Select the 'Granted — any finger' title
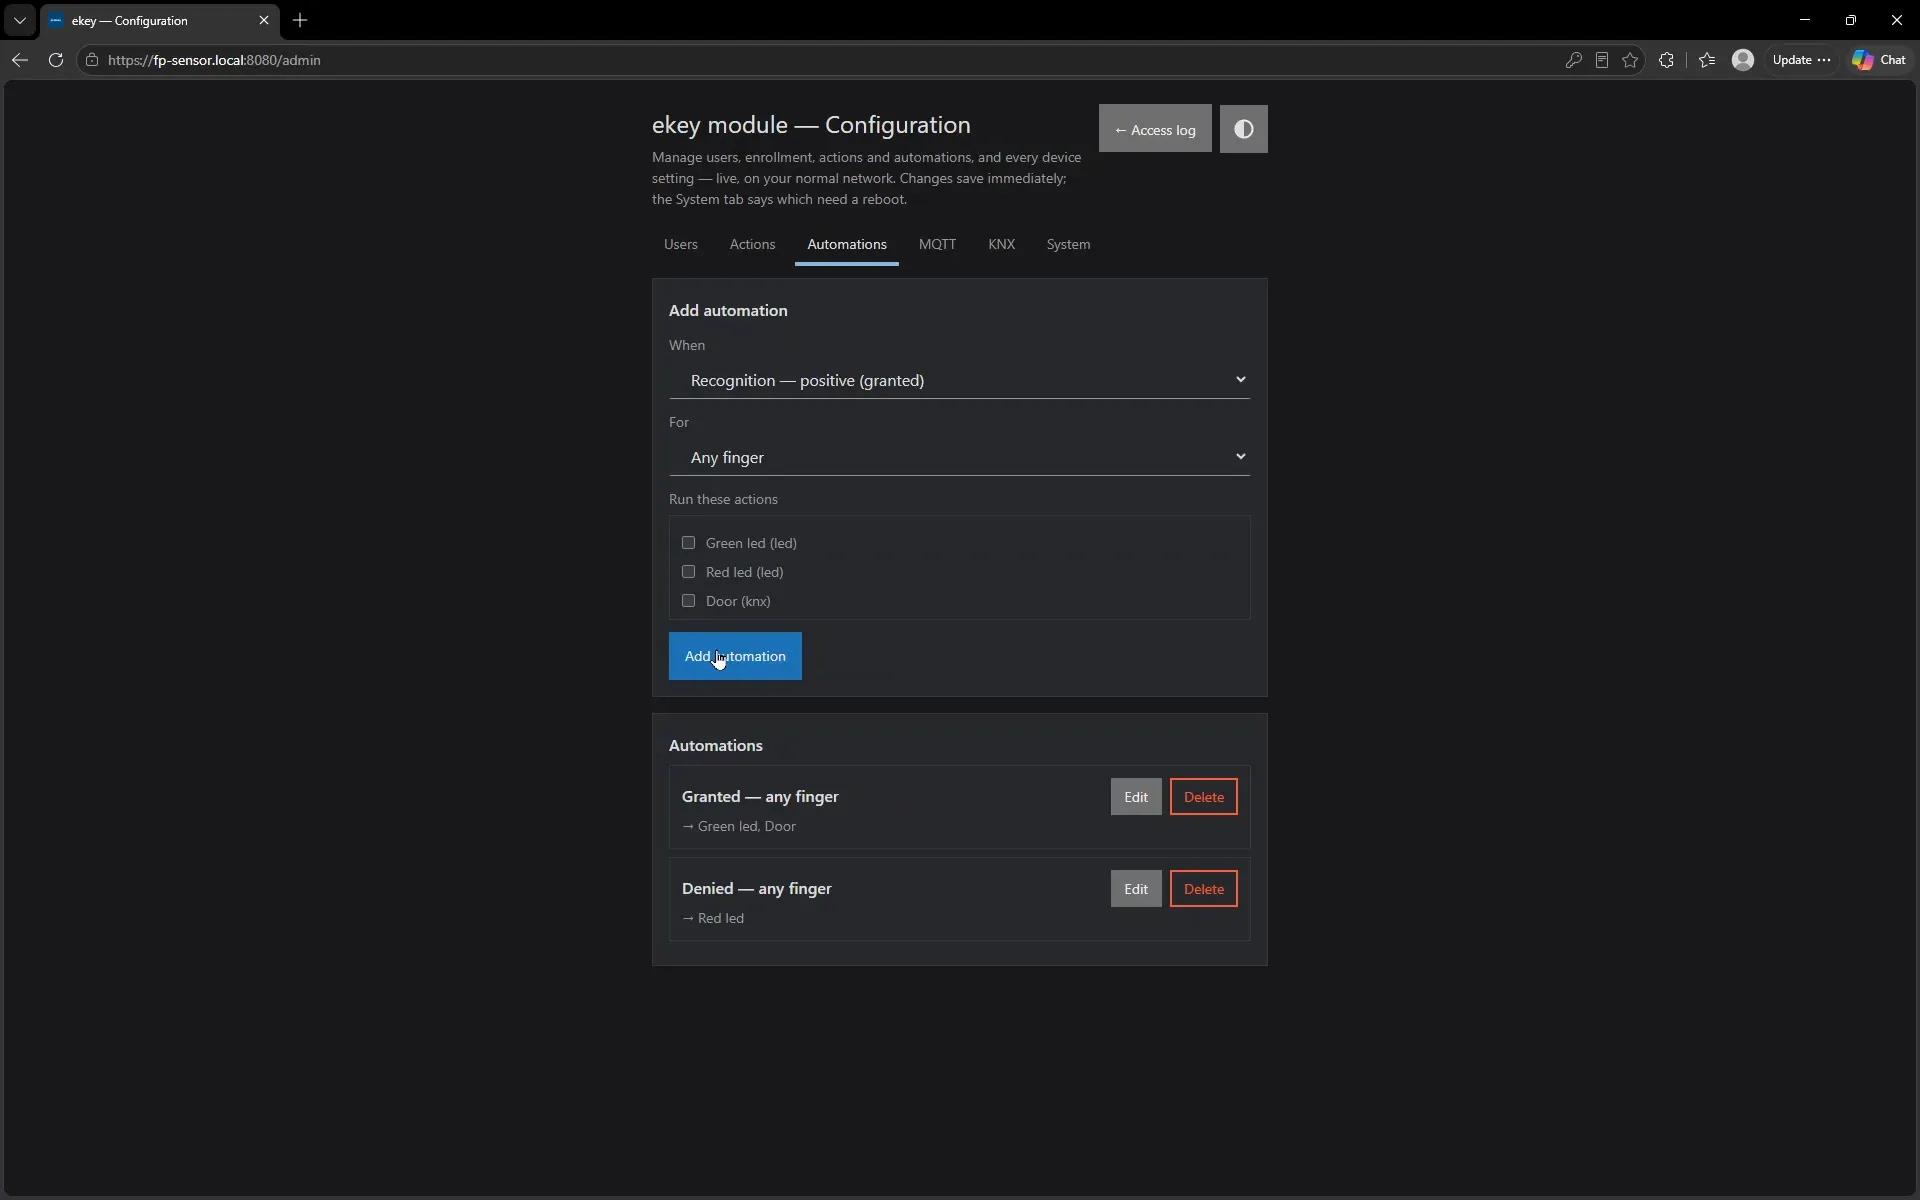The image size is (1920, 1200). click(x=760, y=797)
